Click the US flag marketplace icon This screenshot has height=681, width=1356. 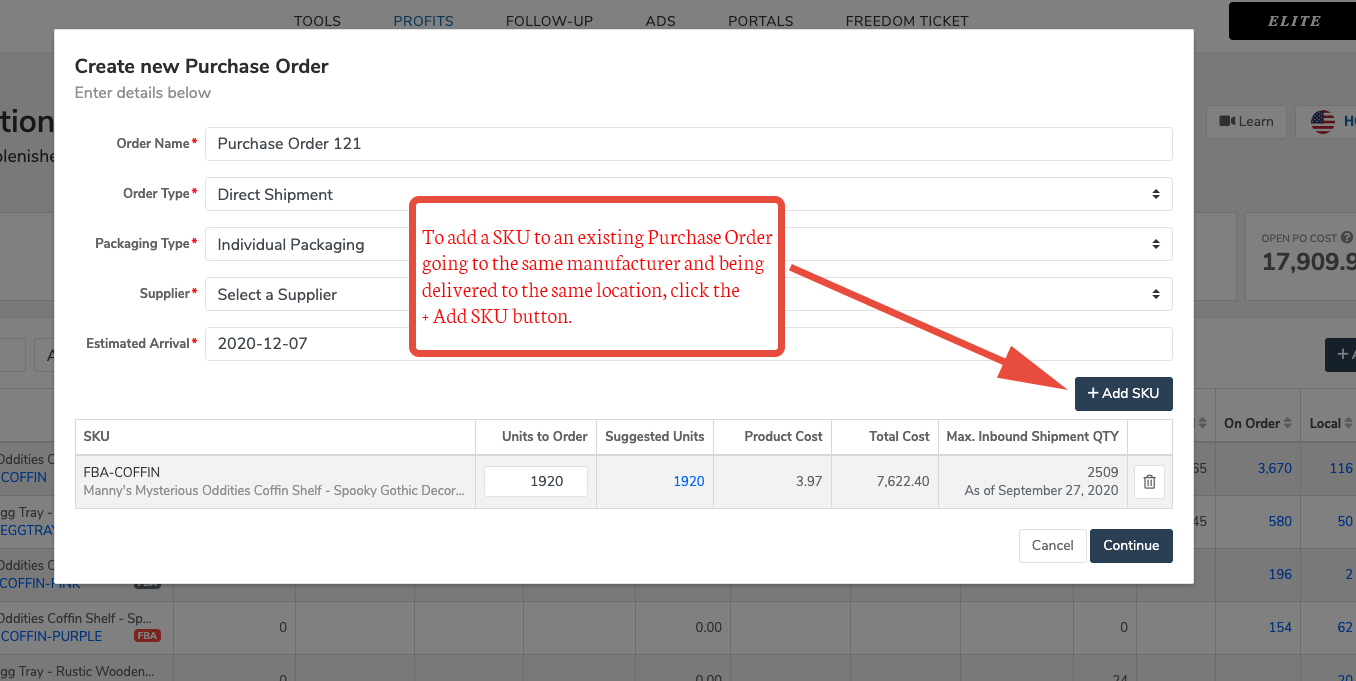pos(1323,121)
